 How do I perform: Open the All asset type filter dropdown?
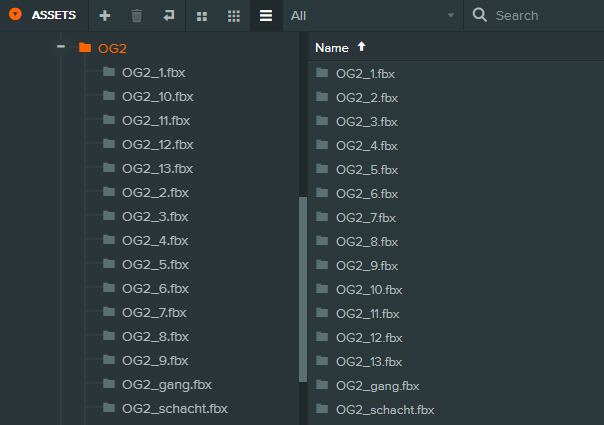click(372, 16)
